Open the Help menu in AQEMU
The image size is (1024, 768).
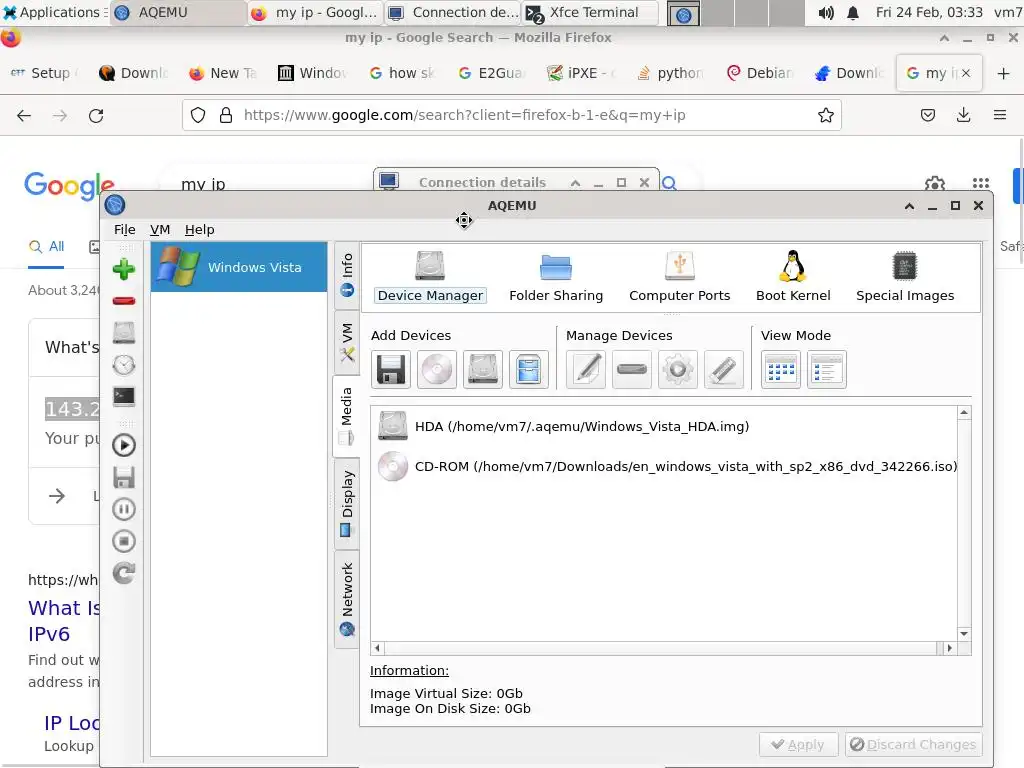click(x=199, y=230)
